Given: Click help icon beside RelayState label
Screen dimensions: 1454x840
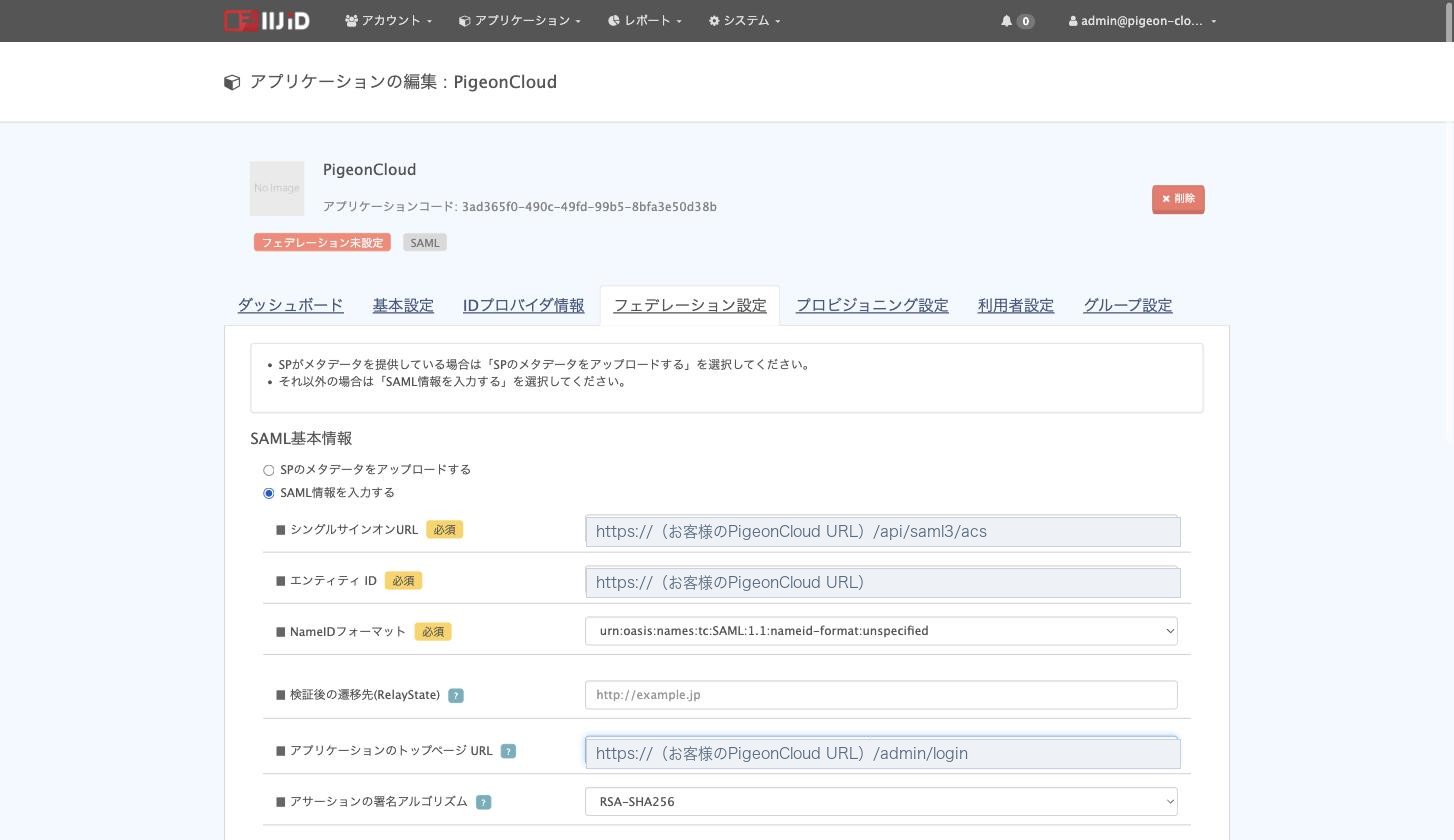Looking at the screenshot, I should (456, 695).
